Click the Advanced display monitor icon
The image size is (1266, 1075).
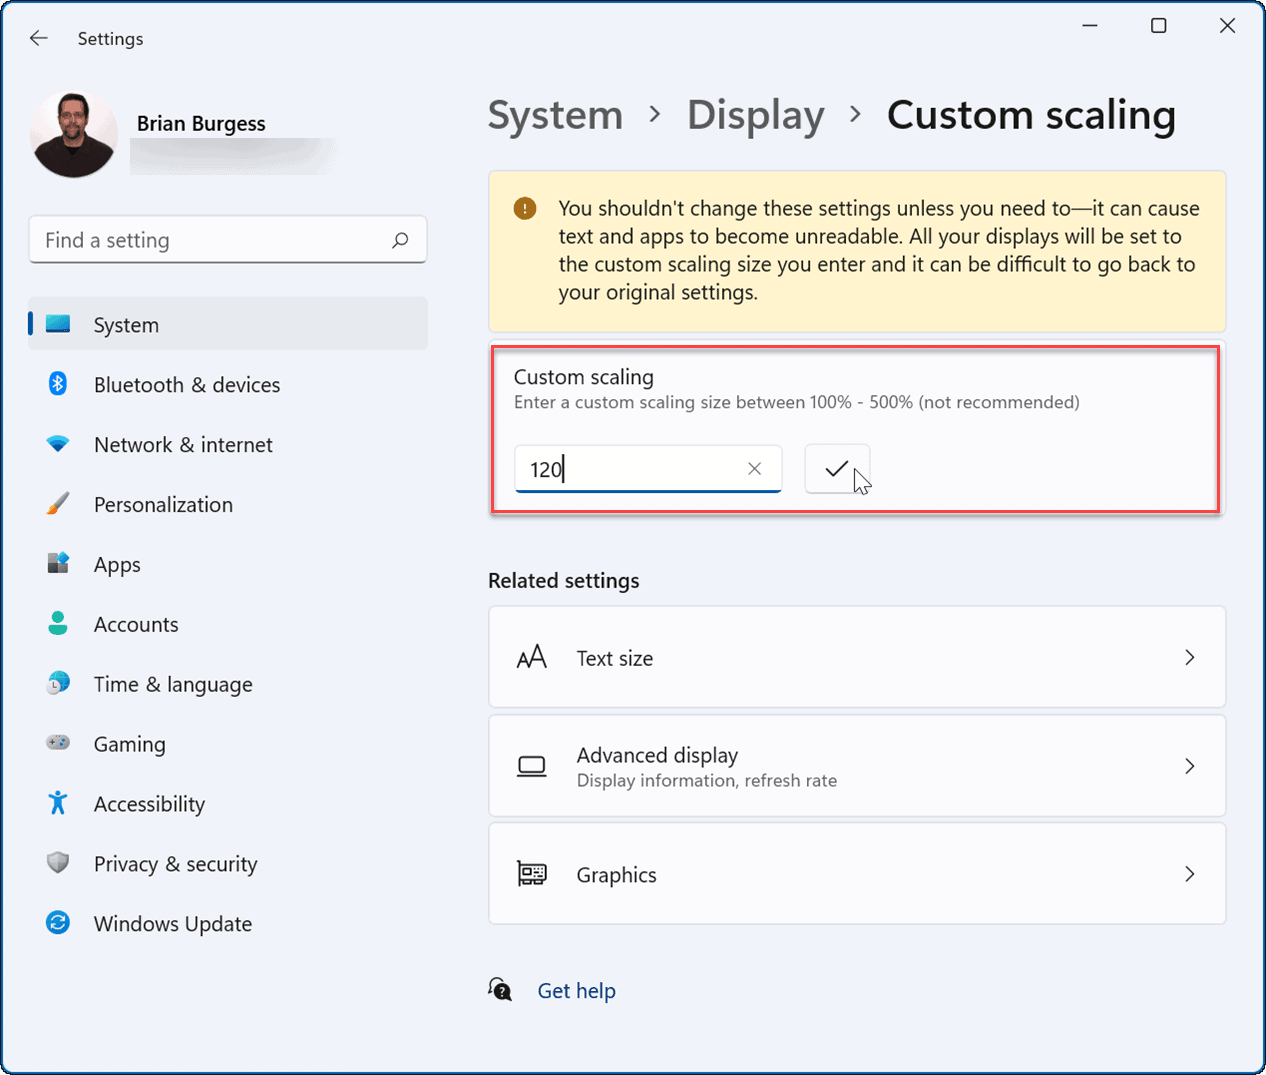point(531,766)
